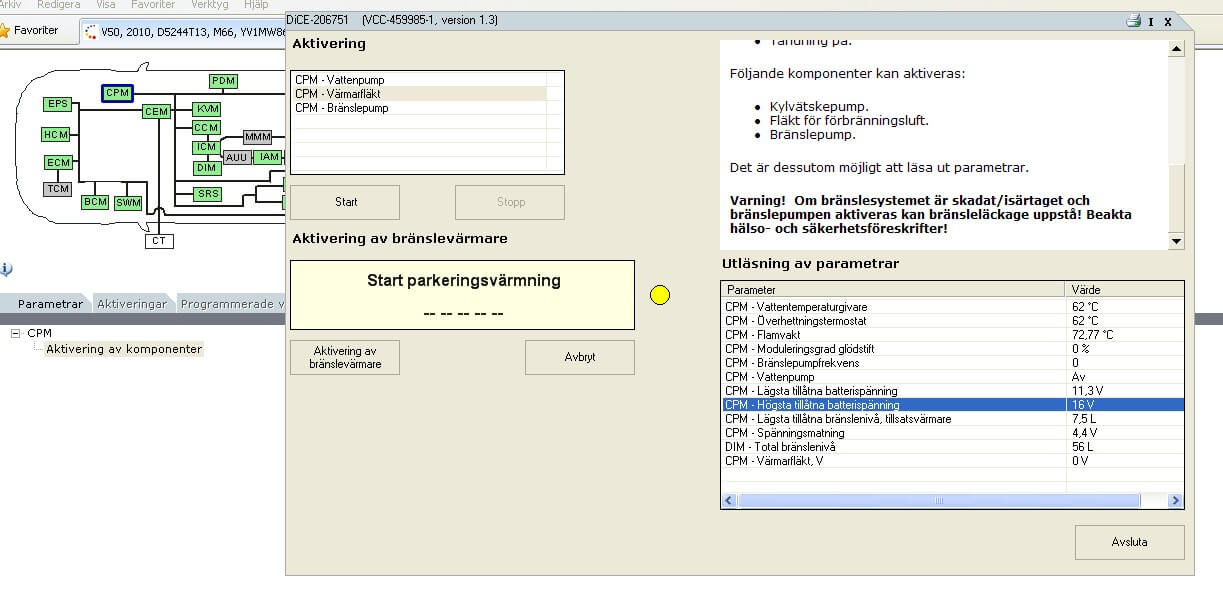Select the CEM module node
1223x611 pixels.
coord(156,112)
